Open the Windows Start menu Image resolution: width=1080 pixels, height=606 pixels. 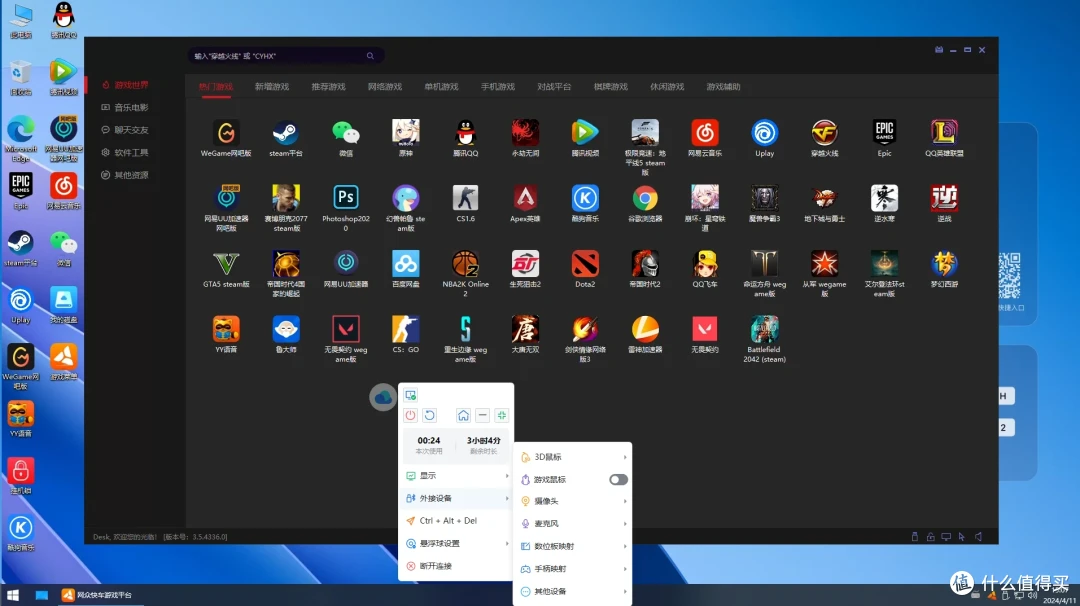click(x=12, y=595)
